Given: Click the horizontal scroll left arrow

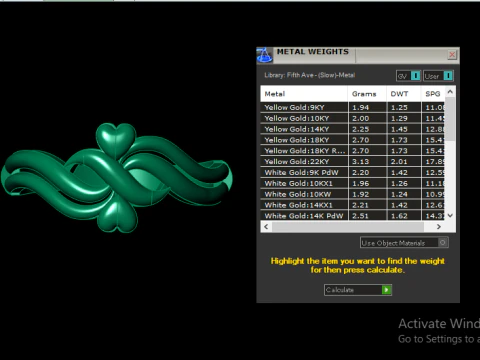Looking at the screenshot, I should coord(266,227).
